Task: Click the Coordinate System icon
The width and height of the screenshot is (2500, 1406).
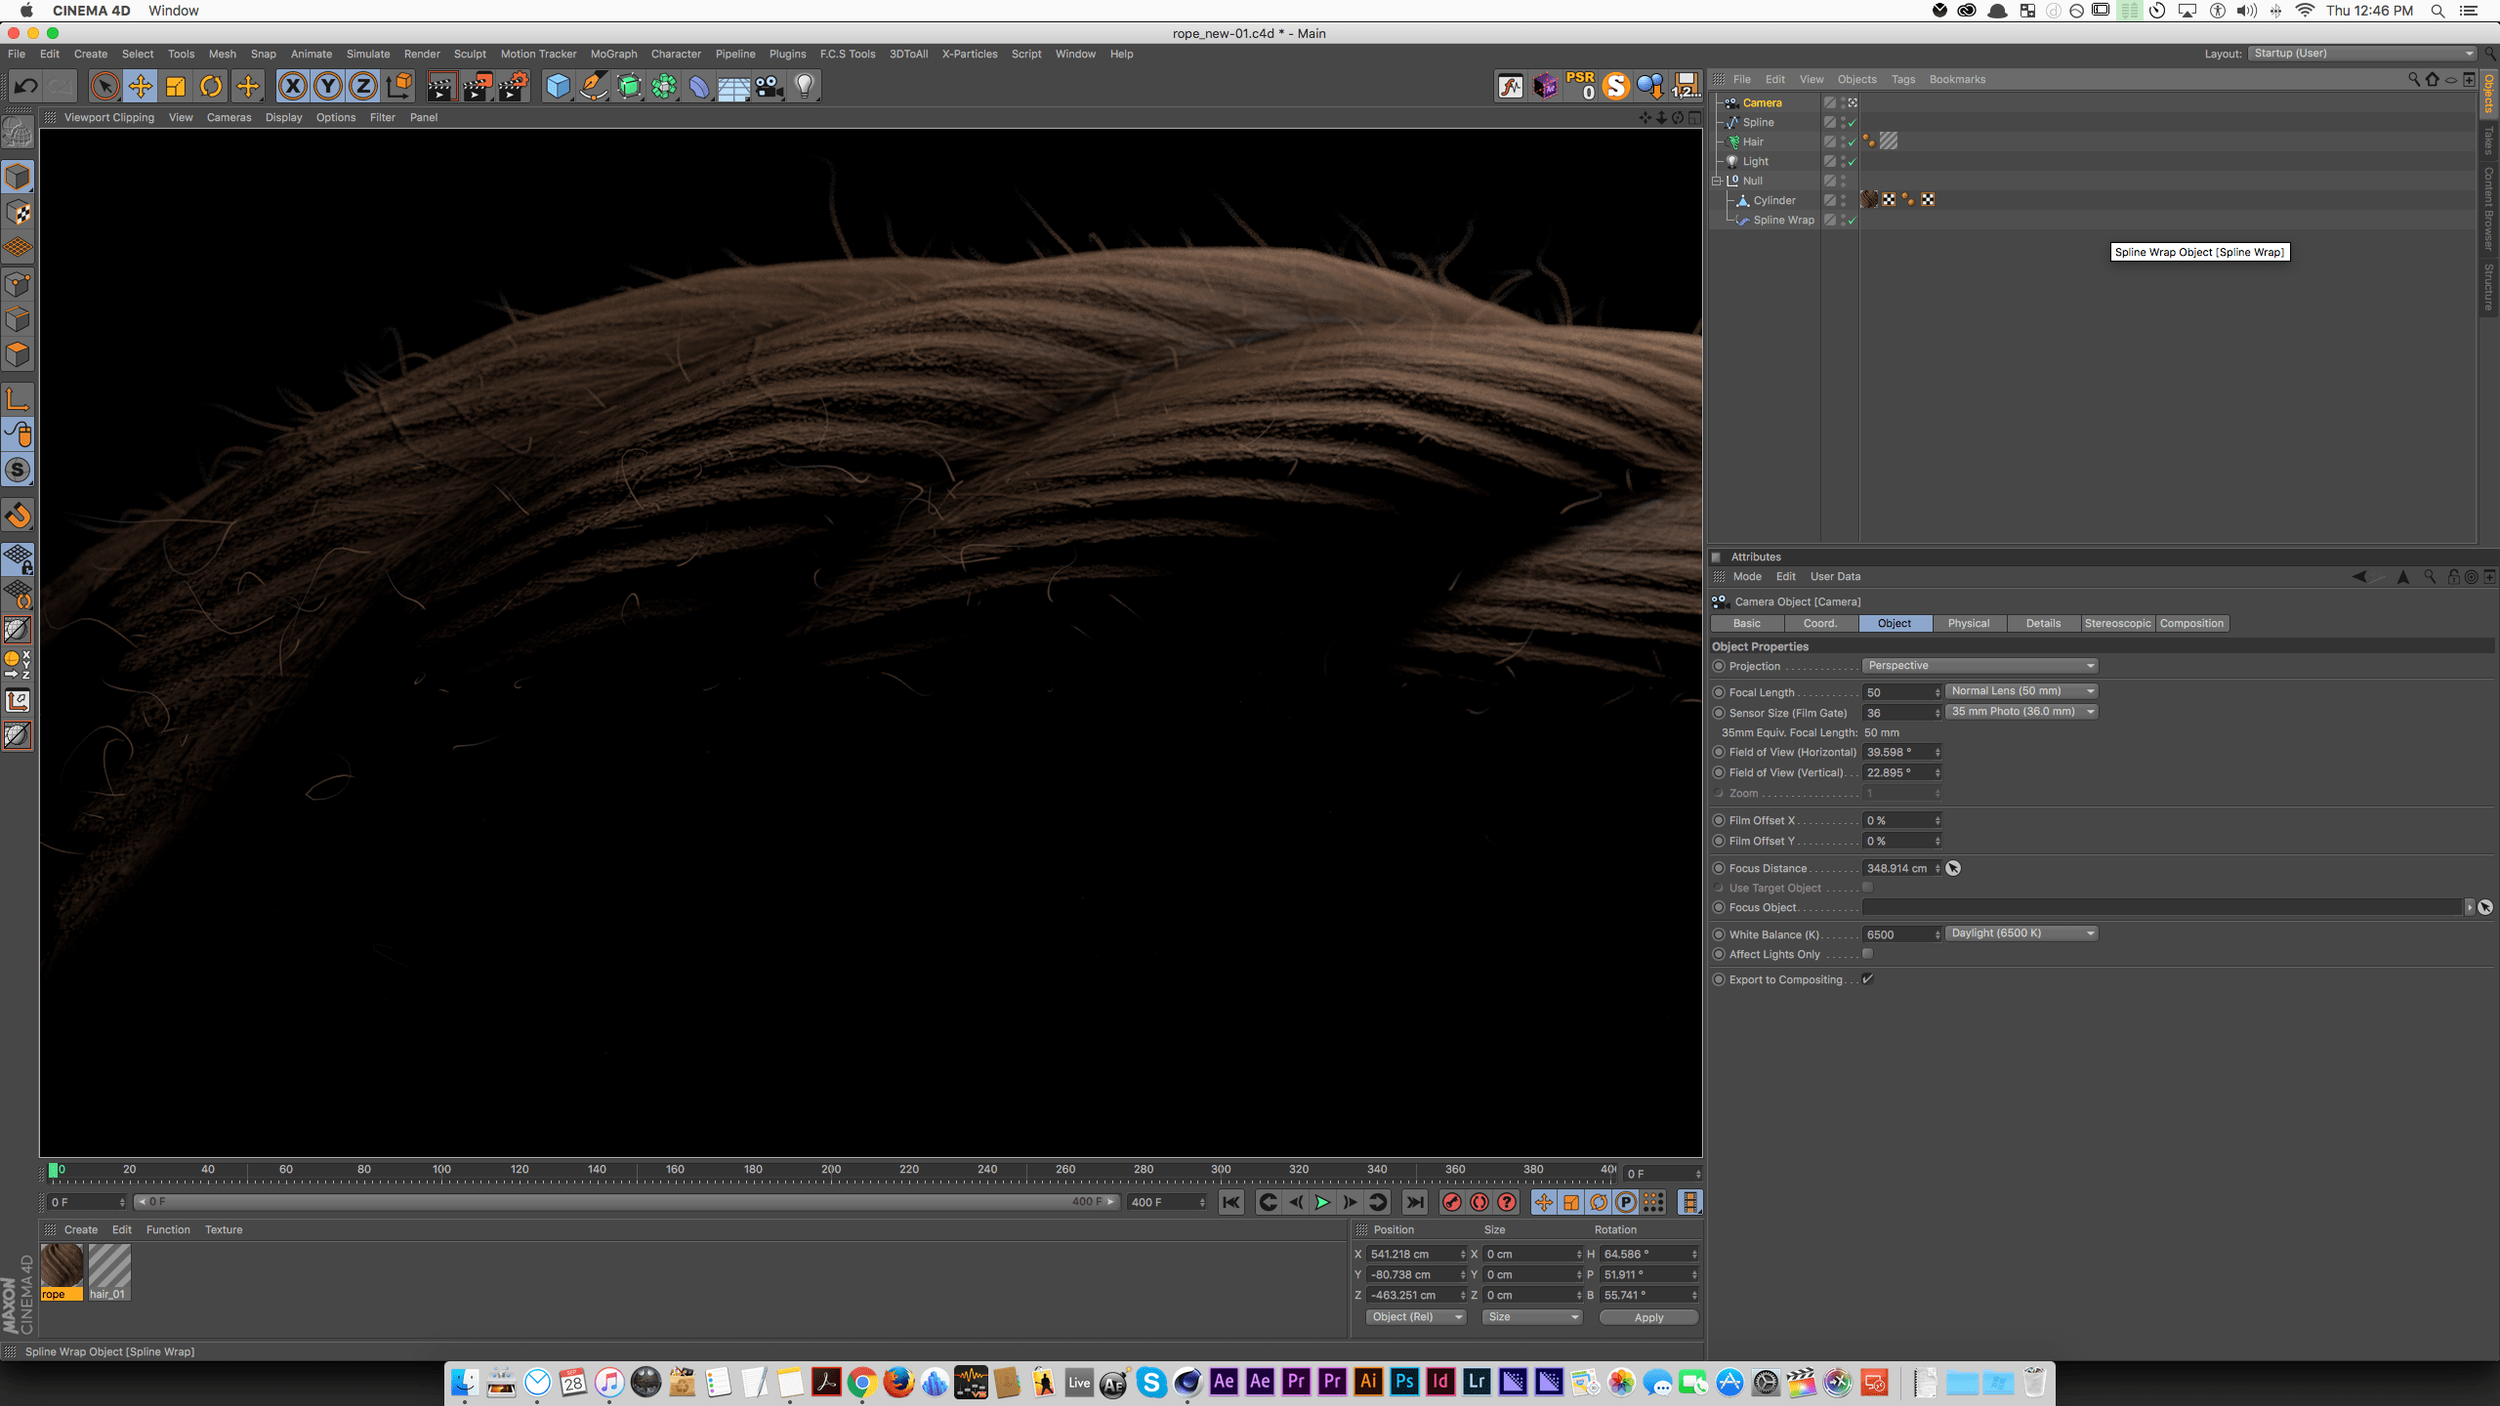Action: [x=399, y=87]
